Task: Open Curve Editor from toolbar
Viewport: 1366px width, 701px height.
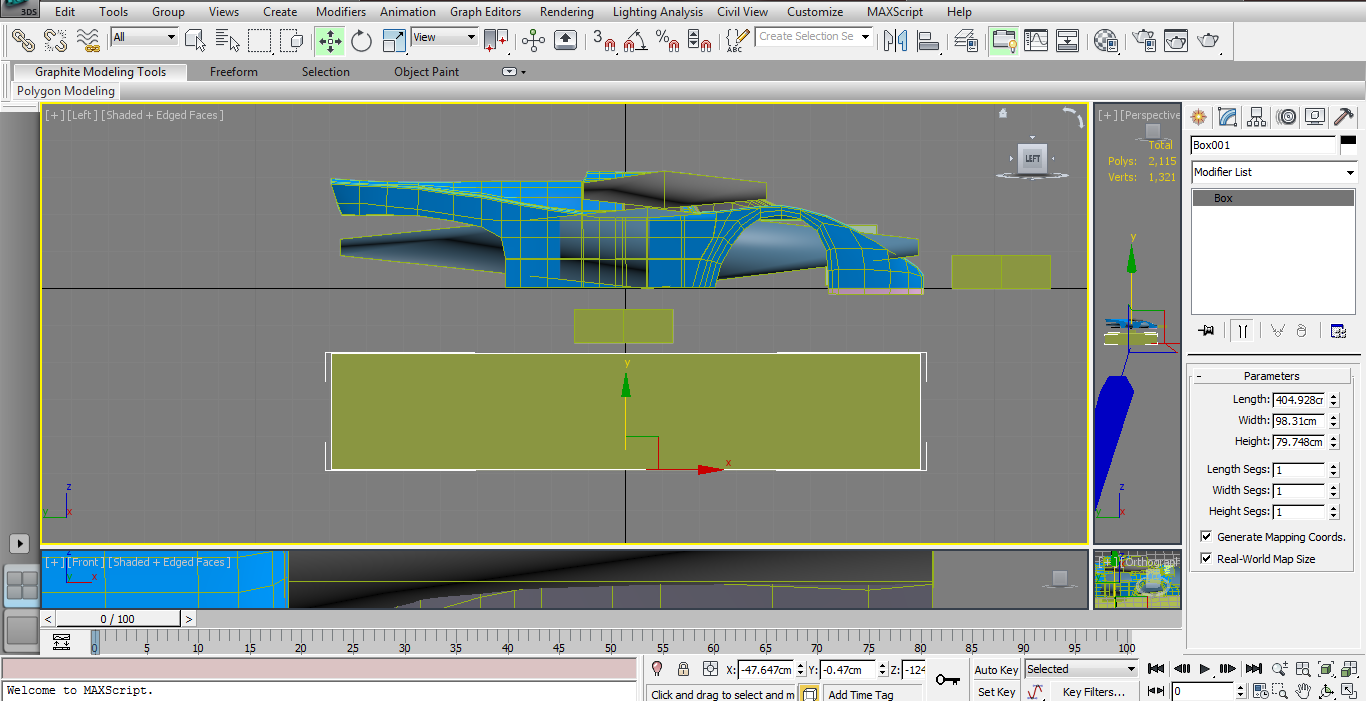Action: (x=1035, y=40)
